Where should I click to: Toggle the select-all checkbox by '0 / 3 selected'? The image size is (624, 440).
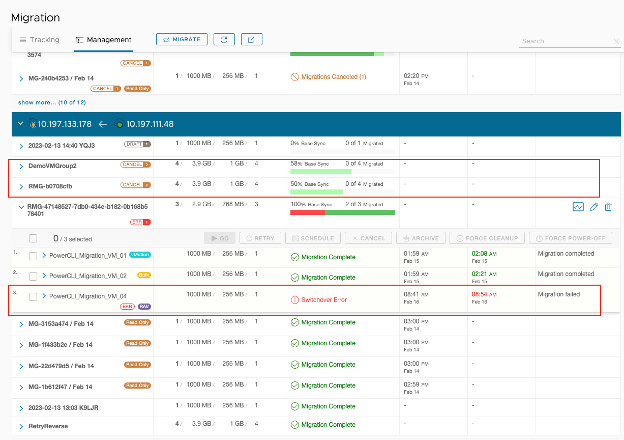pos(34,238)
